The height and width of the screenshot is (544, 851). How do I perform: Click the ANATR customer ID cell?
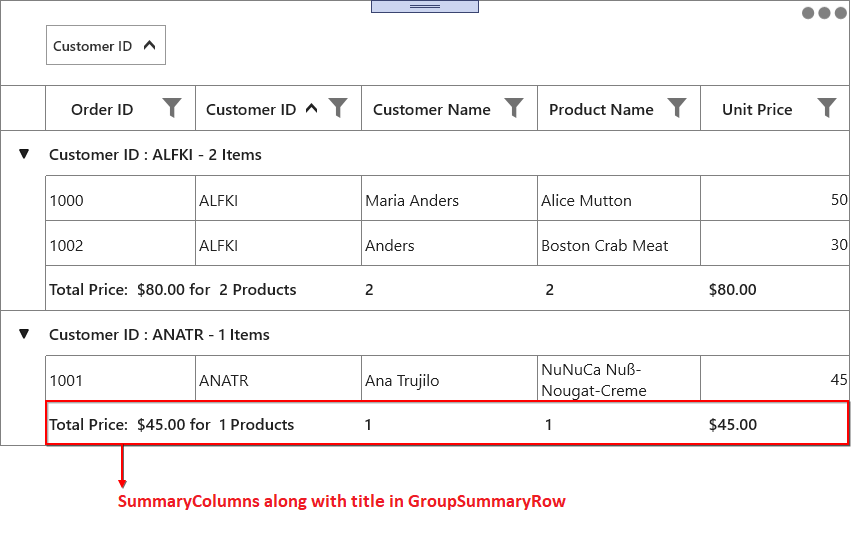[278, 378]
